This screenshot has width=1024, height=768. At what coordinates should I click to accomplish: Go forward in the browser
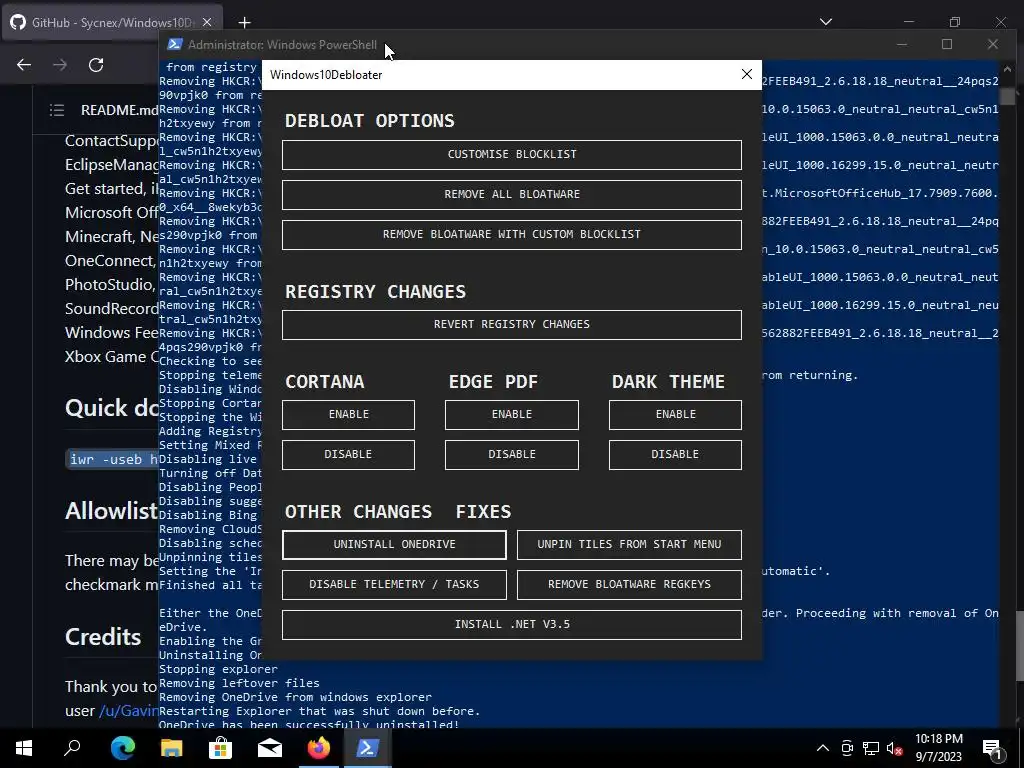tap(59, 65)
